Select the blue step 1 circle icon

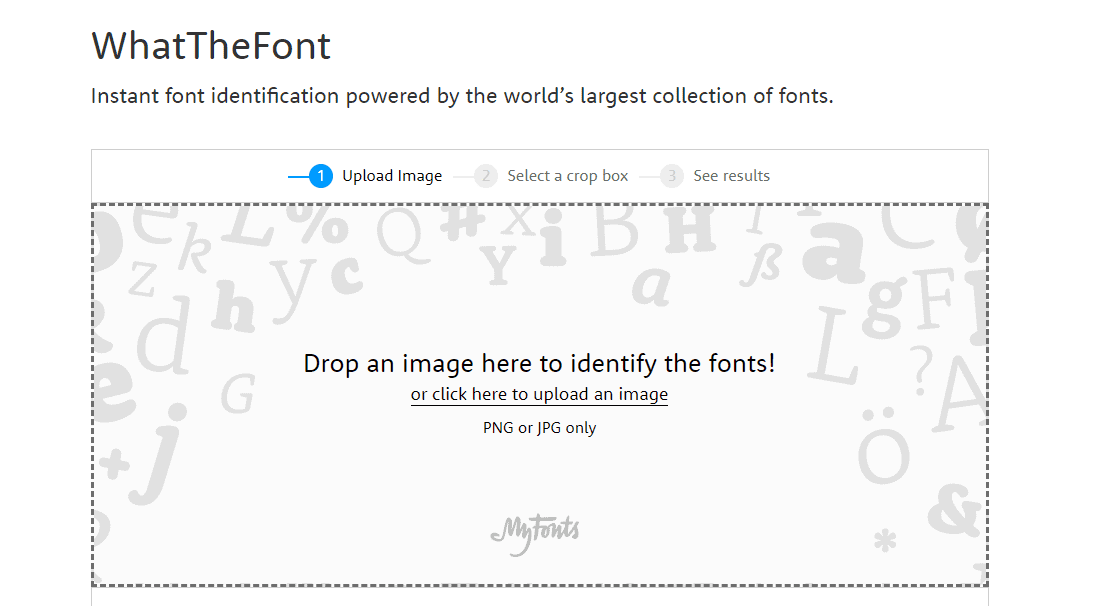tap(320, 175)
